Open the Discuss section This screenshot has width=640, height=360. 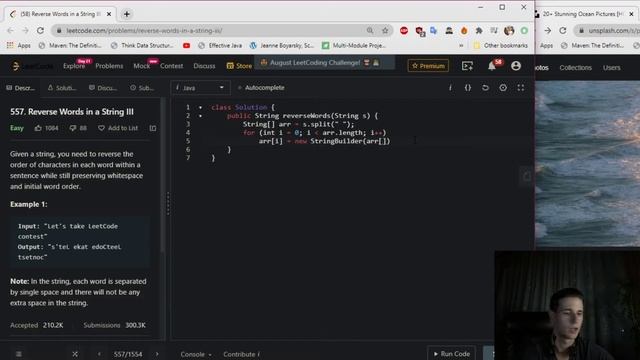204,66
